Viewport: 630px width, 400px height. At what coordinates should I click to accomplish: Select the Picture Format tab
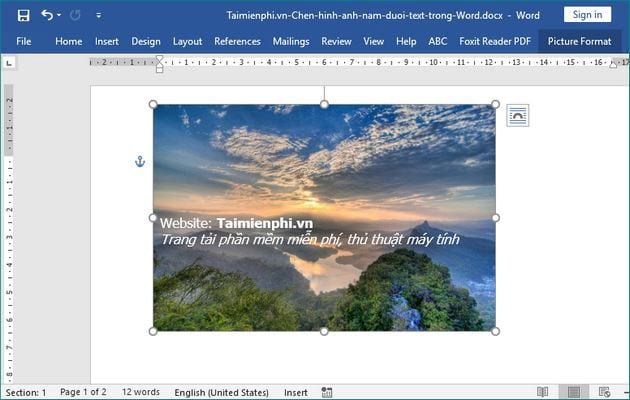click(x=579, y=41)
